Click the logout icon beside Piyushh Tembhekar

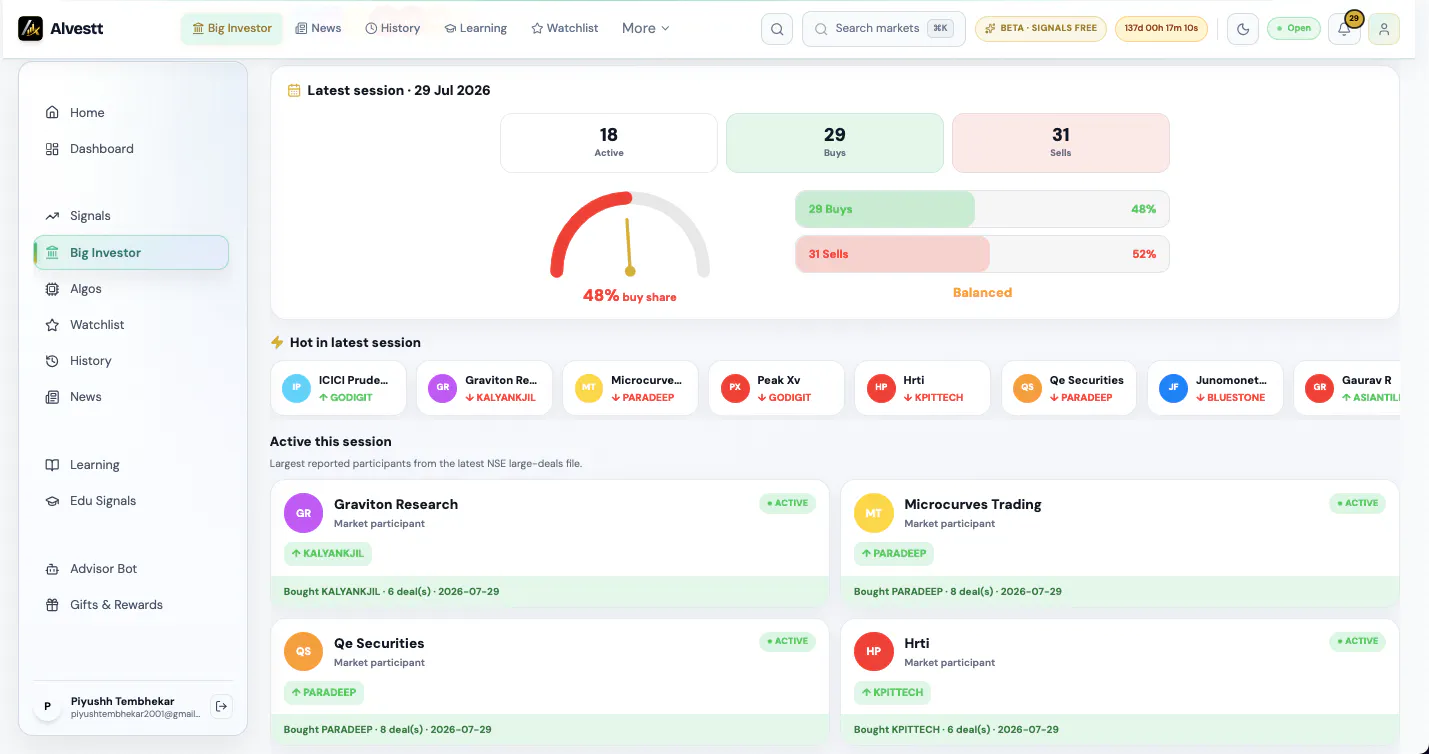tap(222, 706)
